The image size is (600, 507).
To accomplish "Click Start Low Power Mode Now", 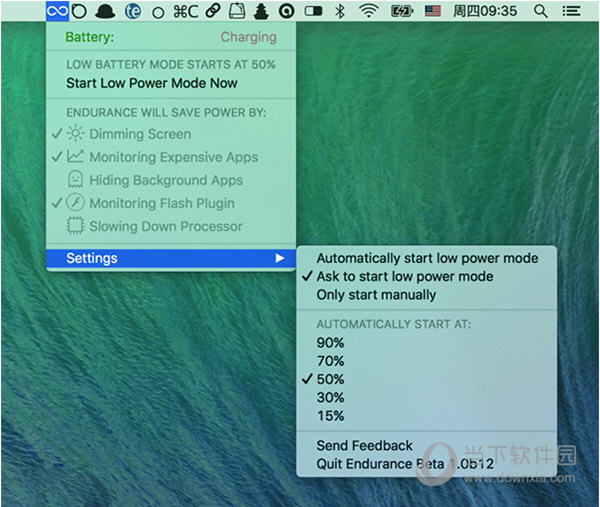I will coord(151,83).
